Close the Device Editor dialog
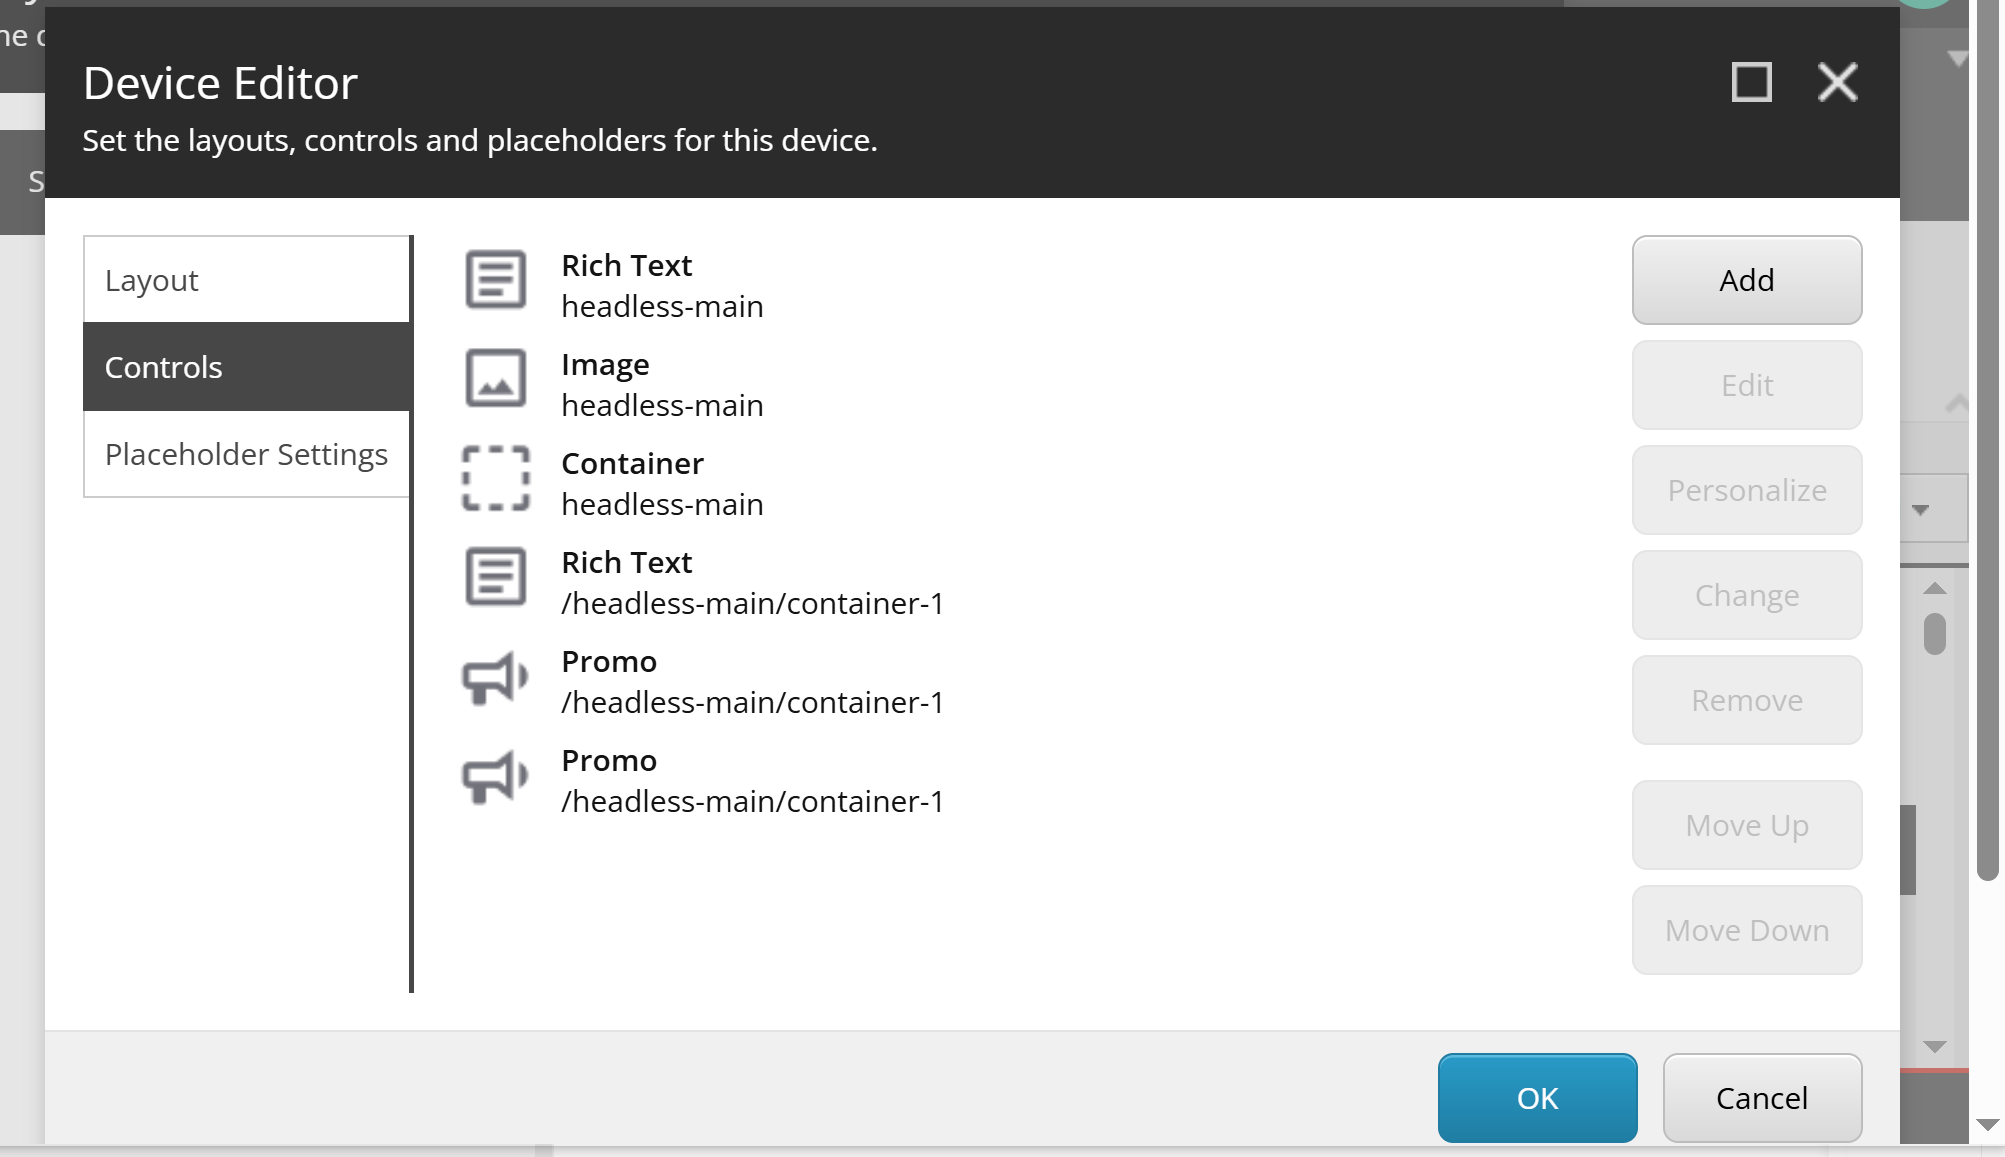2005x1157 pixels. [1837, 82]
